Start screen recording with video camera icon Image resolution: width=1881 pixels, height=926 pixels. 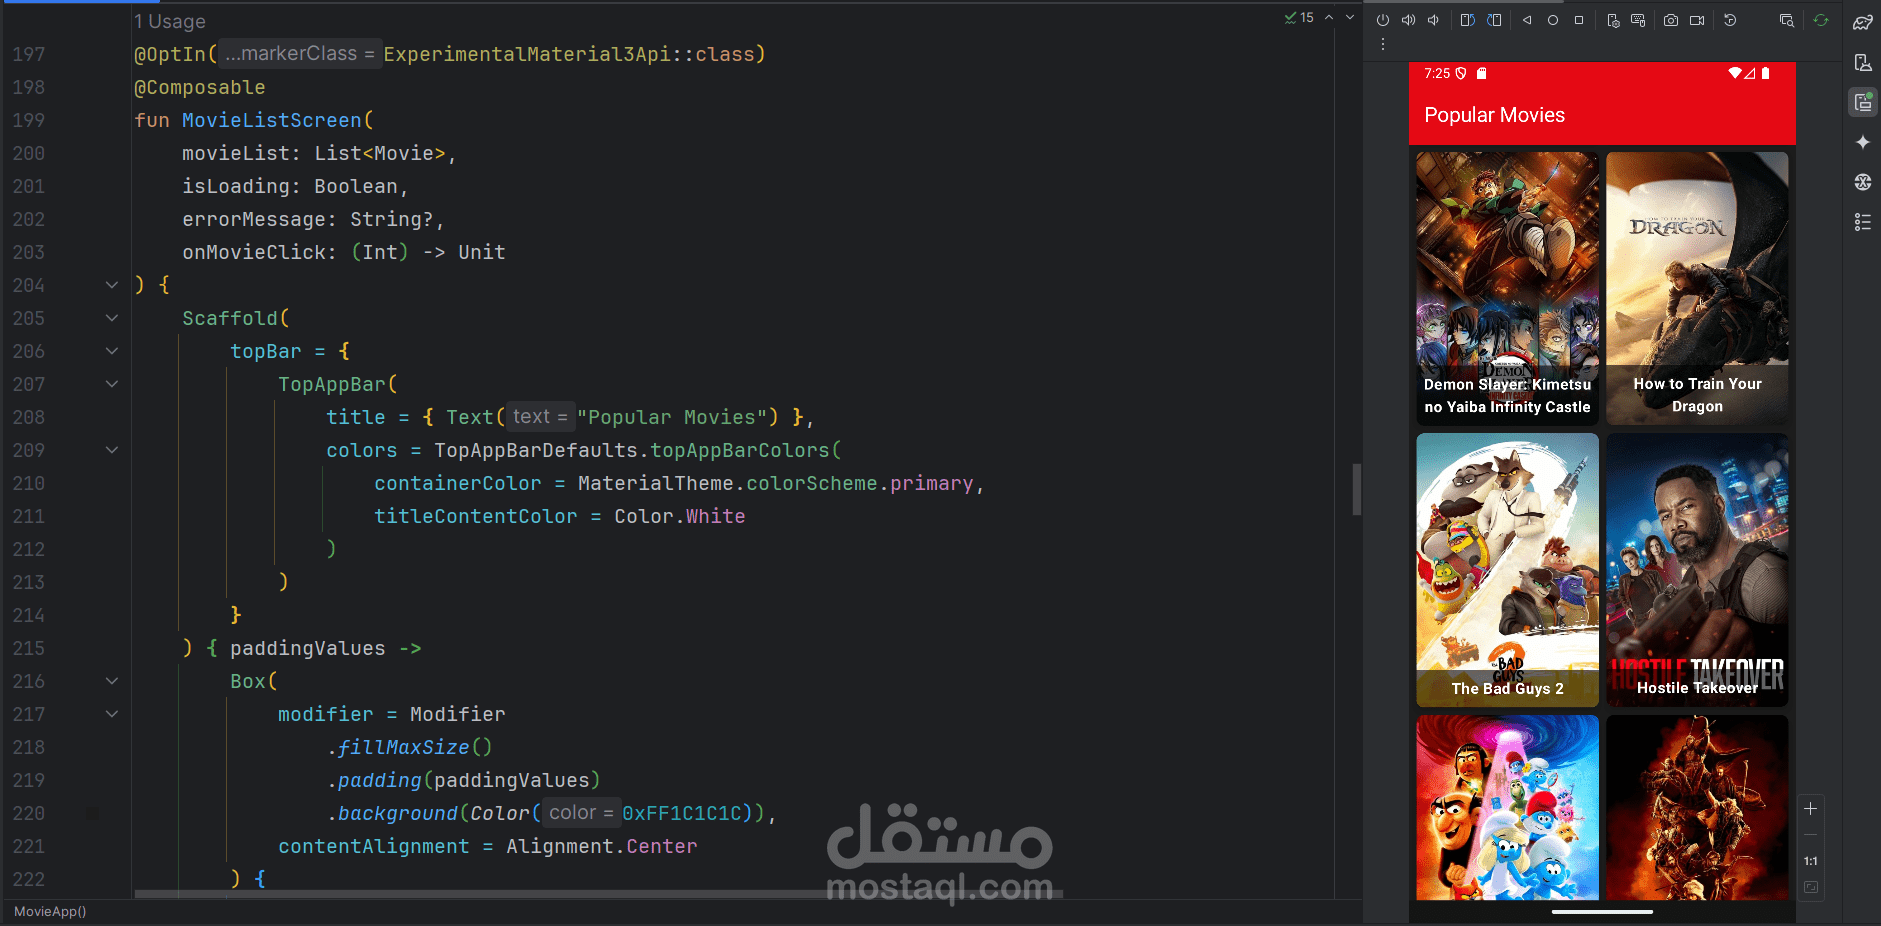[1697, 20]
